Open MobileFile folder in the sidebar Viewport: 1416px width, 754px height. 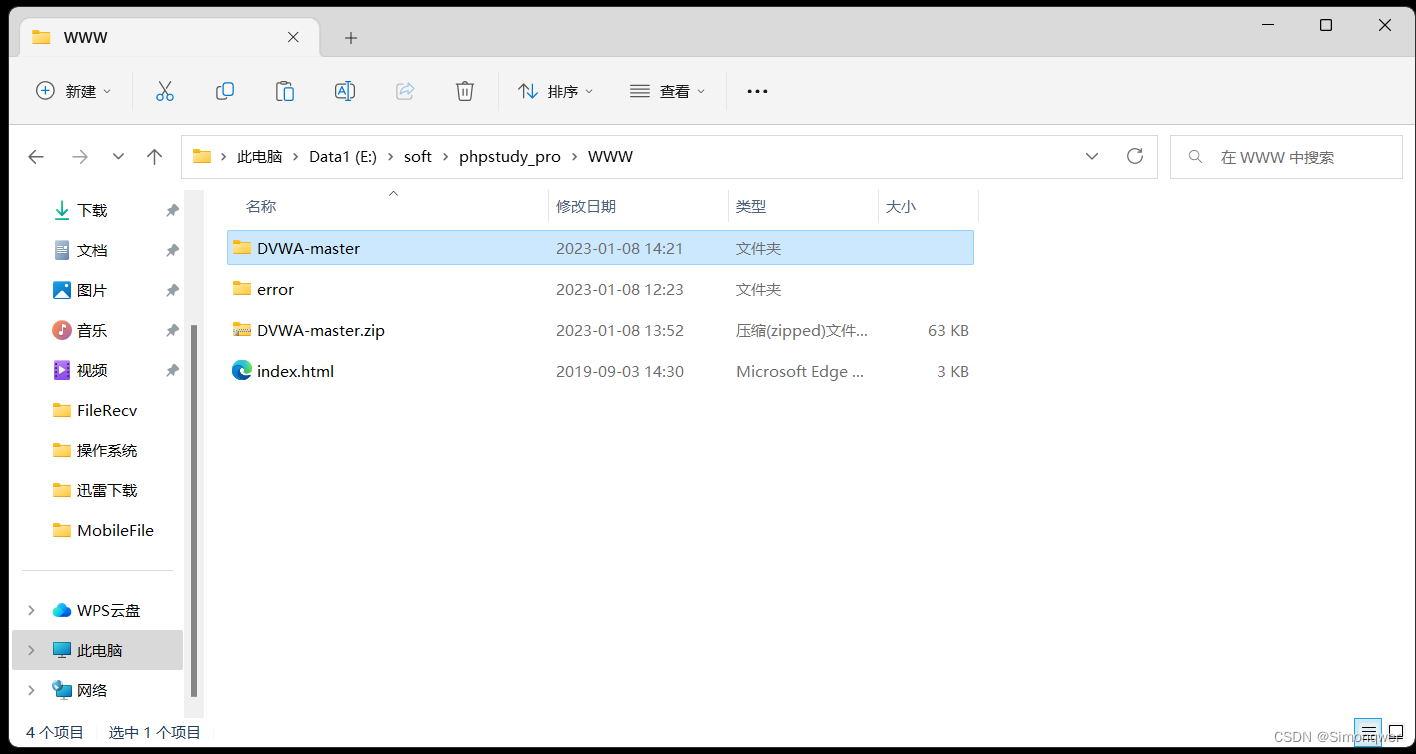pyautogui.click(x=115, y=530)
